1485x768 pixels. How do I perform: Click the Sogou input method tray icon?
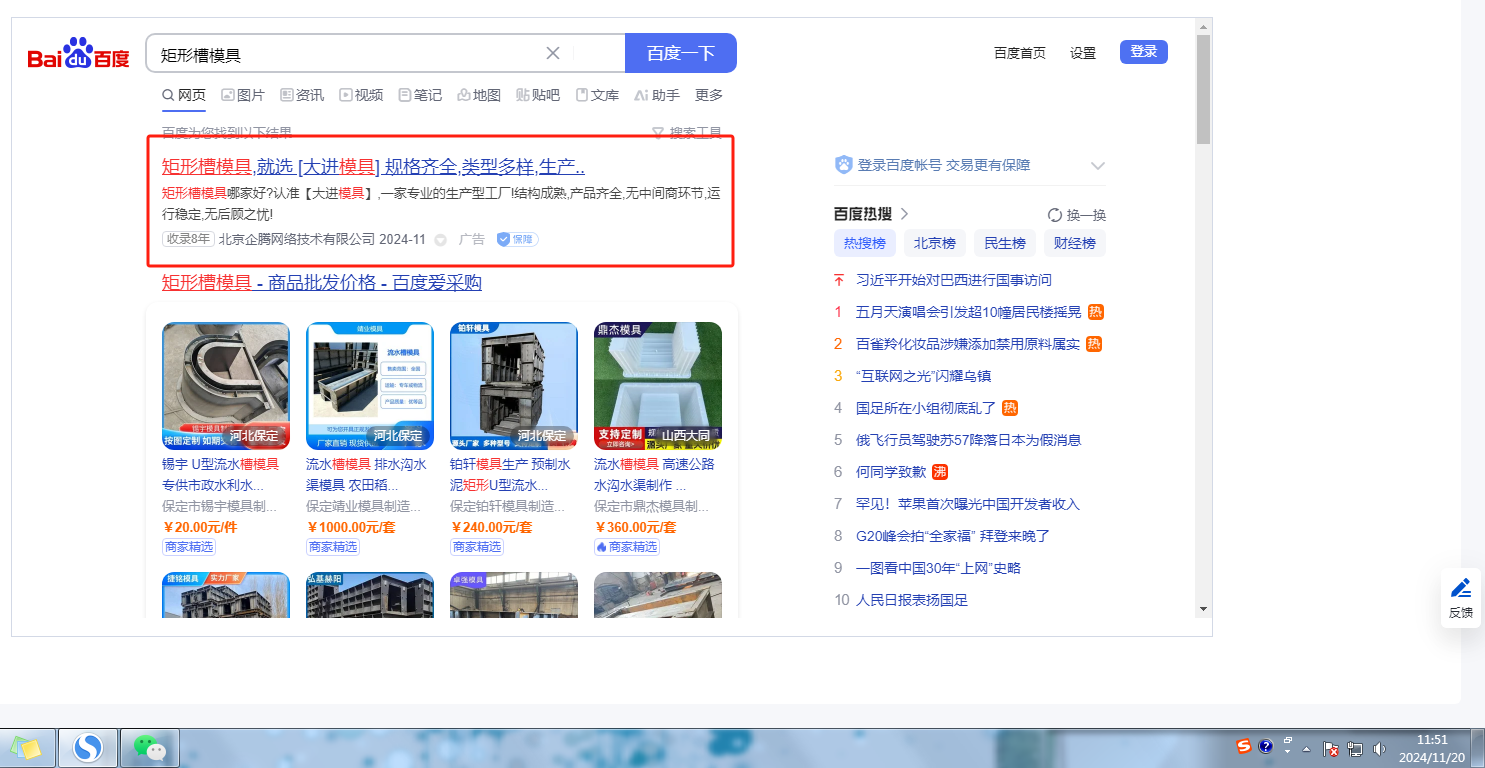point(1244,746)
